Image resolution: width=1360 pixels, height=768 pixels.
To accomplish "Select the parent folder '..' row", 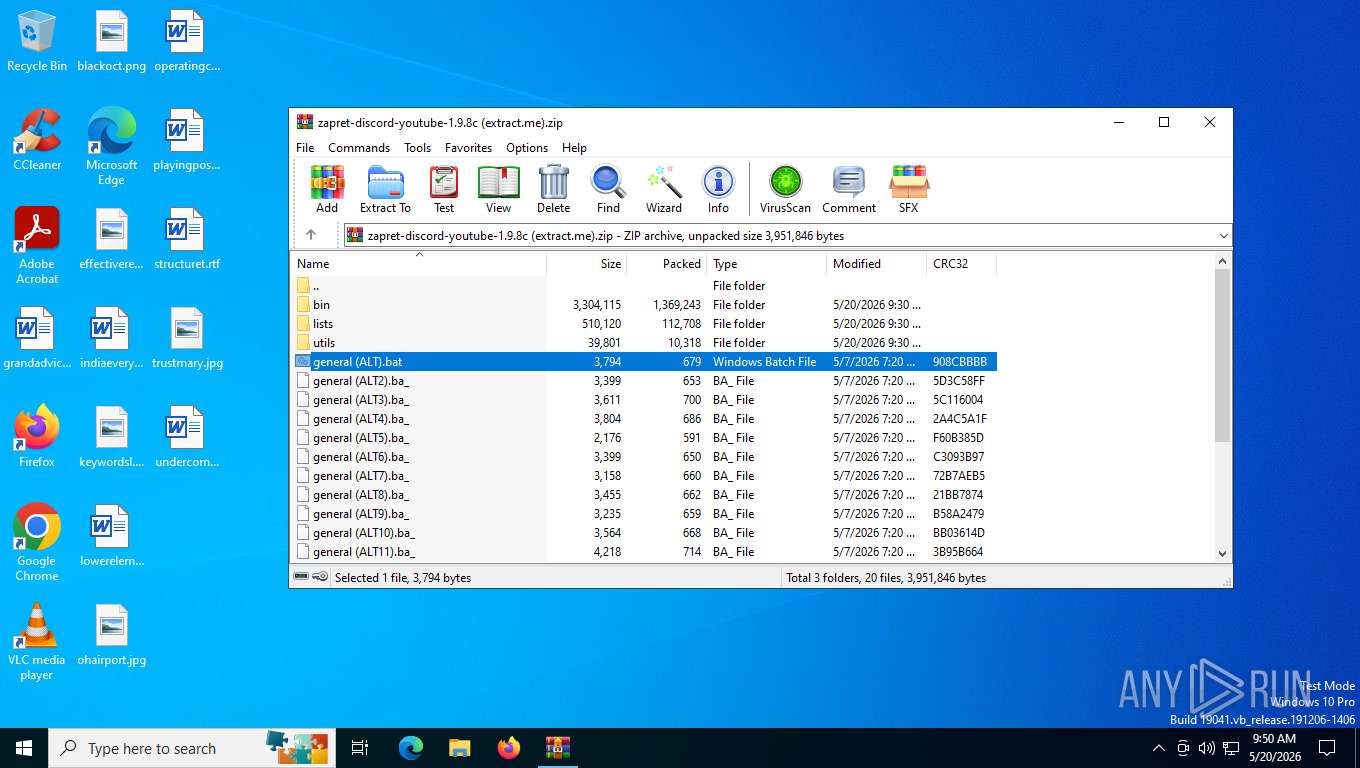I will coord(645,286).
